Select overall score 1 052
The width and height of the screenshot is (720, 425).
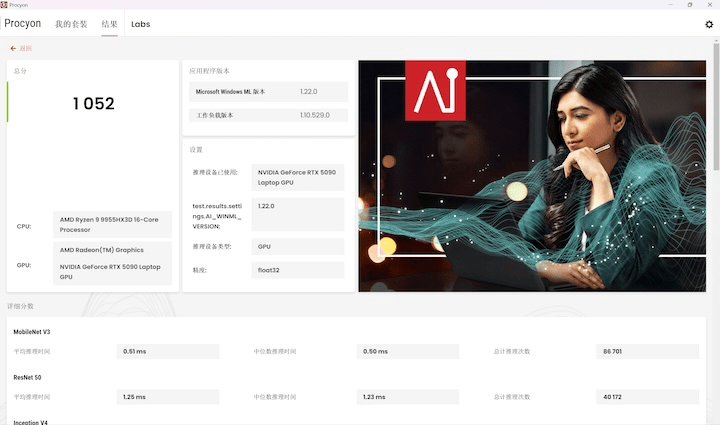94,103
